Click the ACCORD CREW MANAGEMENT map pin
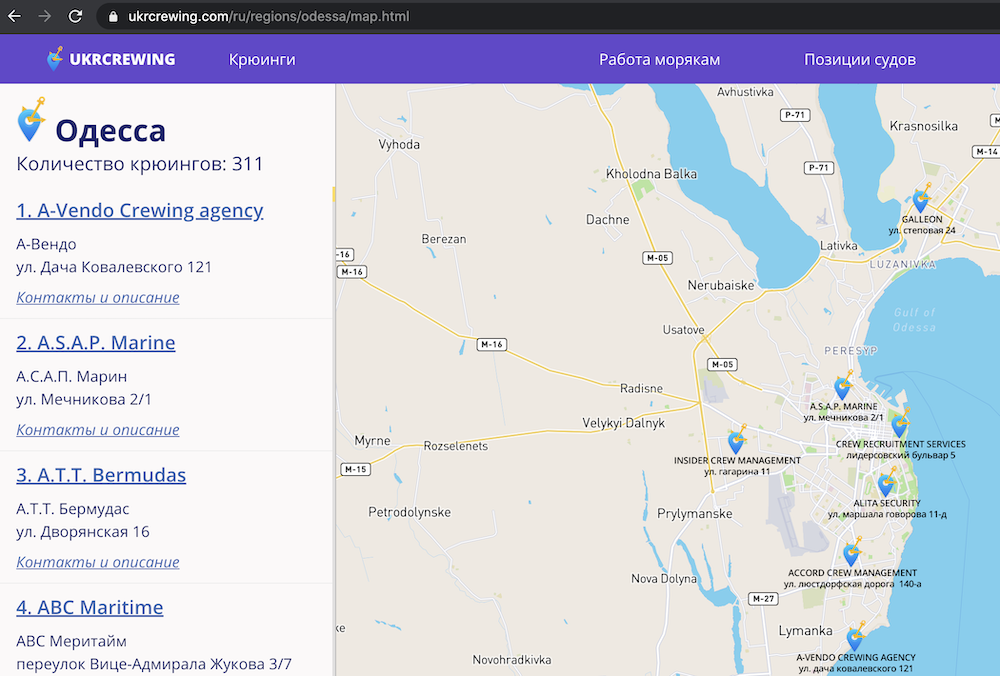Viewport: 1000px width, 676px height. [x=852, y=552]
